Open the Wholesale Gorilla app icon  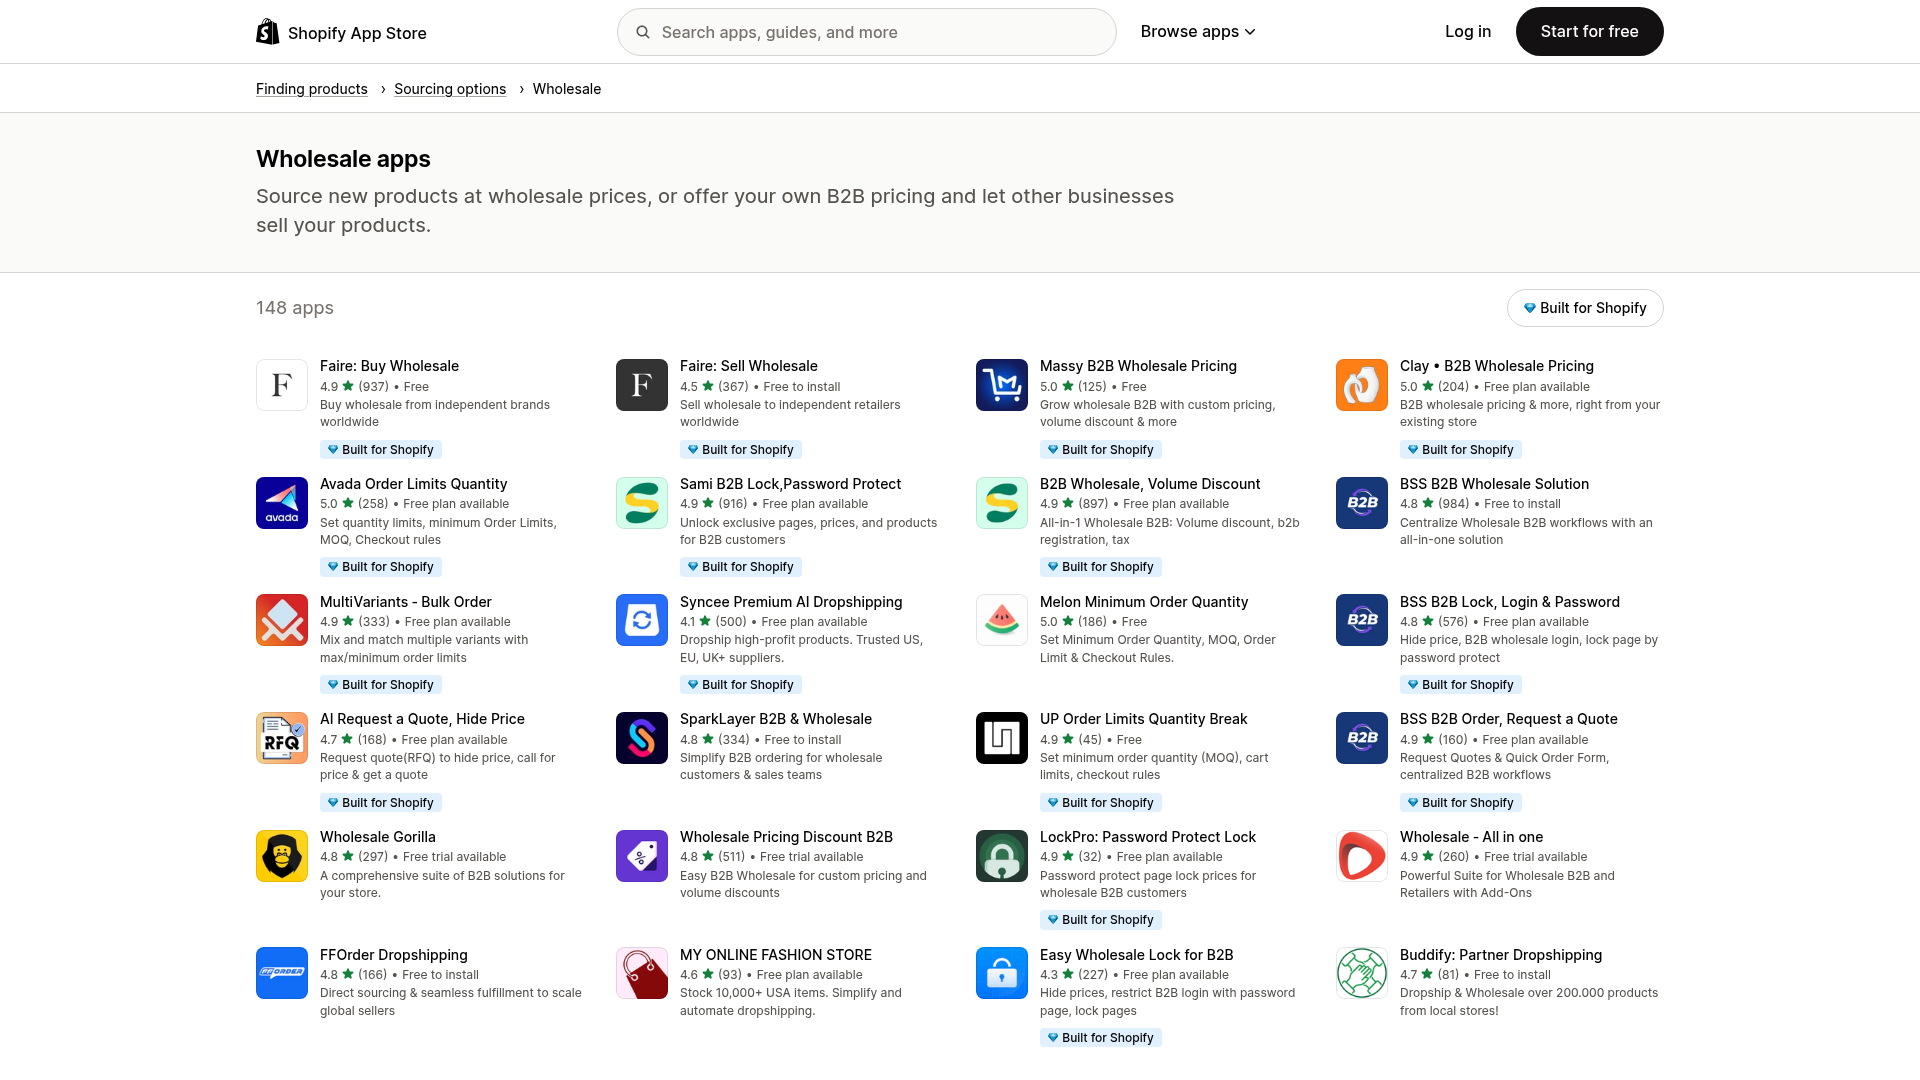[x=282, y=856]
